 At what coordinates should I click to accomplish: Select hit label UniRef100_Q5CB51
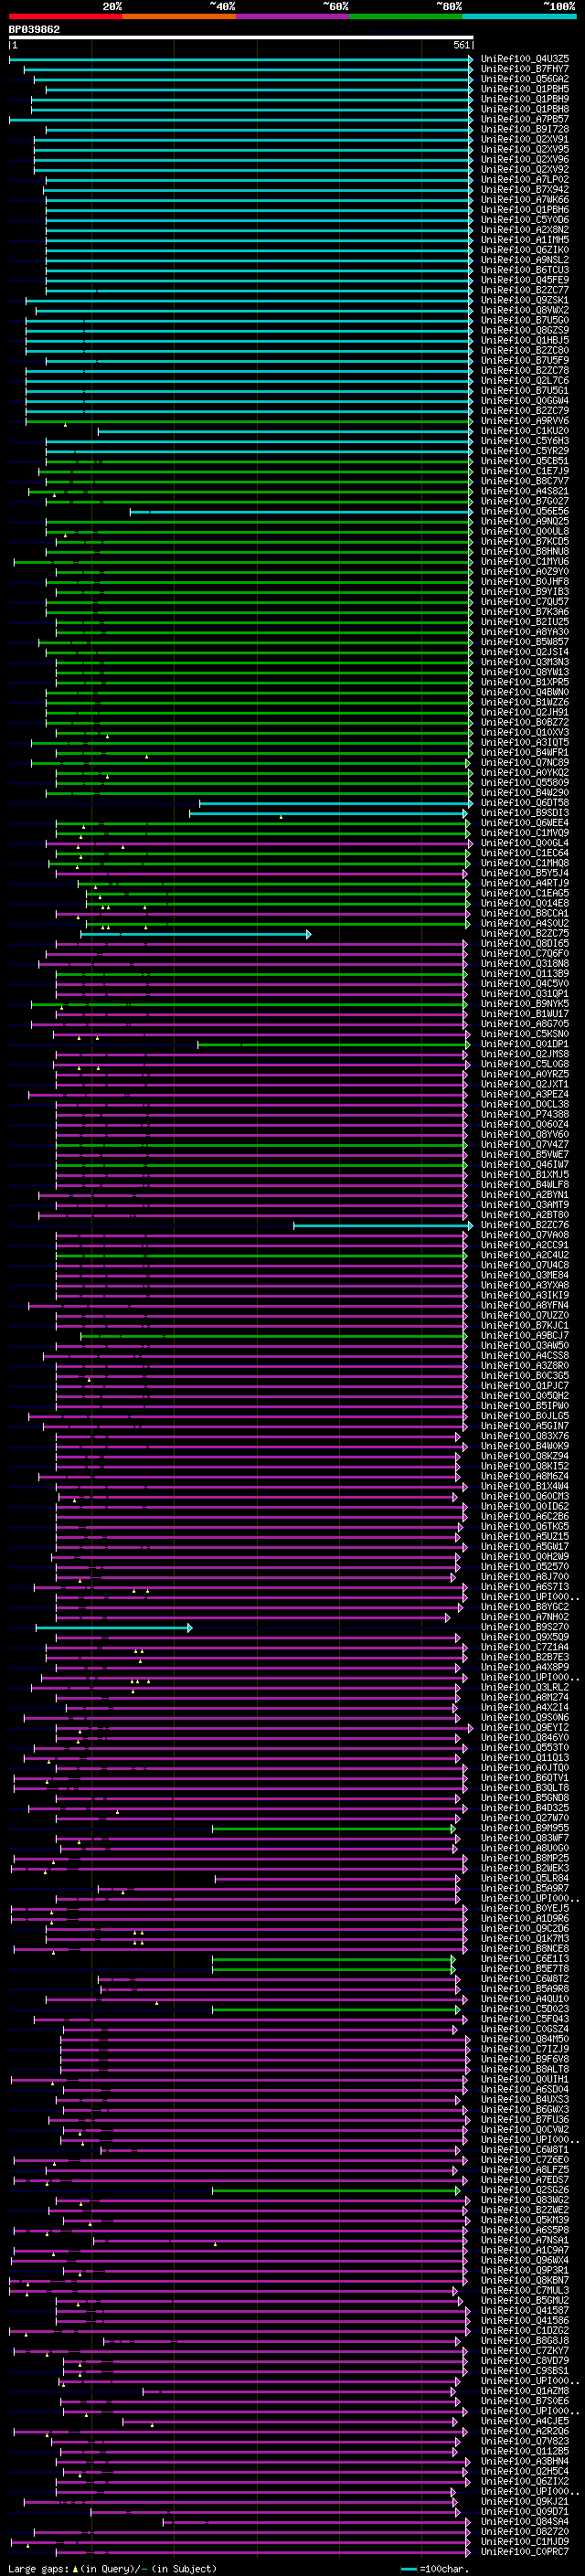tap(525, 461)
